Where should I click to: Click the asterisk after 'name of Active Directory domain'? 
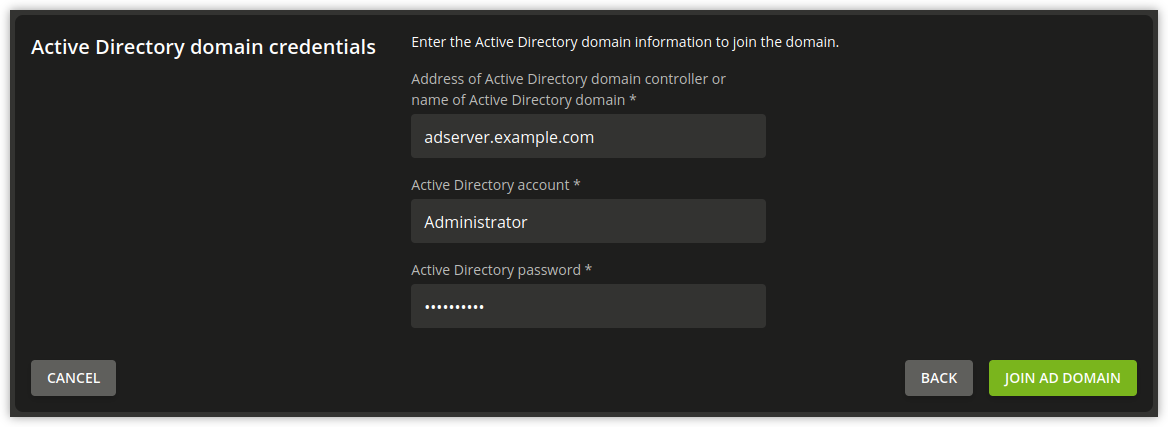pyautogui.click(x=633, y=101)
